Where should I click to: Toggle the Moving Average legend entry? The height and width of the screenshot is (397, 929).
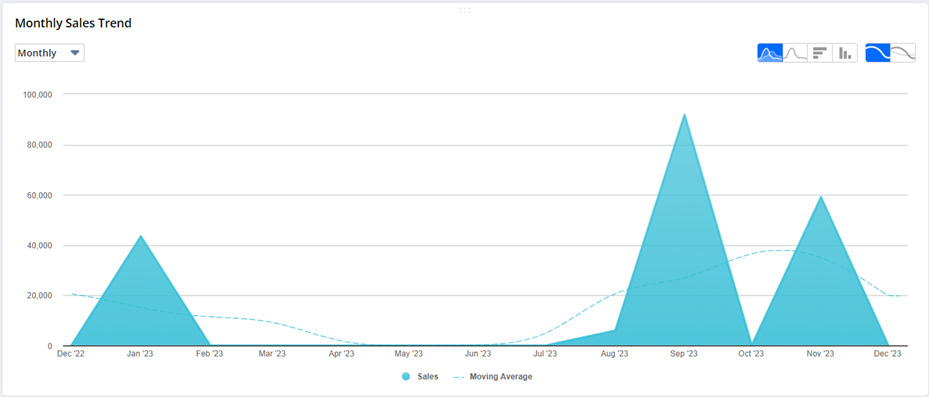click(492, 376)
